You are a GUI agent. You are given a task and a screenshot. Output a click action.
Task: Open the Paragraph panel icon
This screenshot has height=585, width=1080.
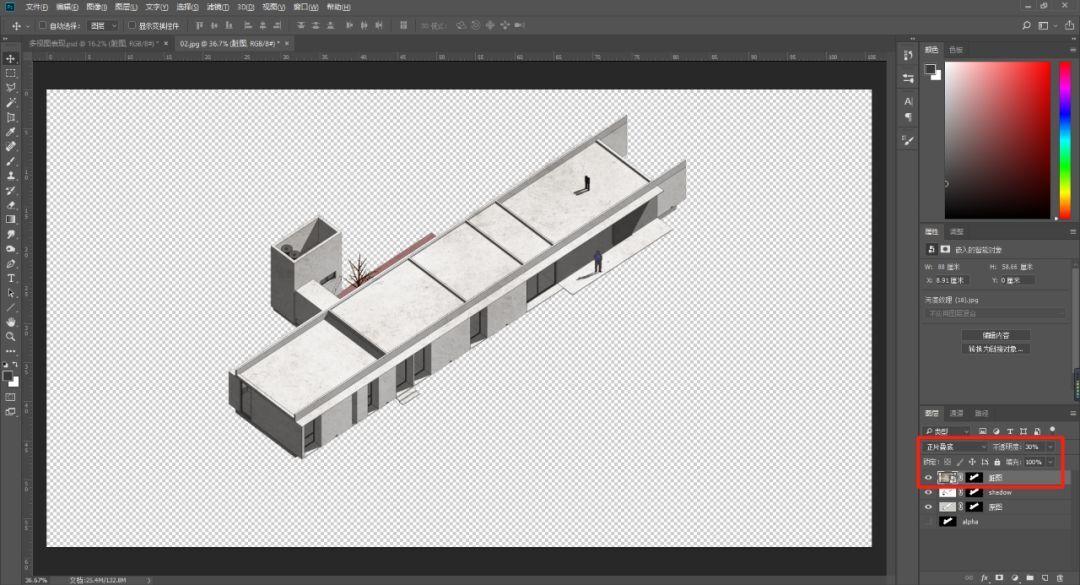pos(908,117)
